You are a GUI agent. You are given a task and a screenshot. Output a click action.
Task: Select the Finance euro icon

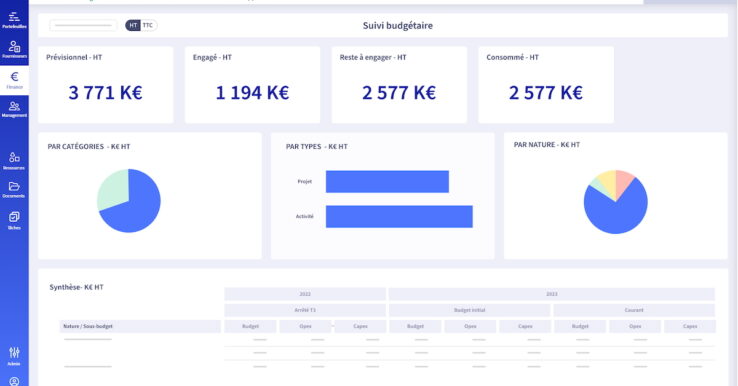pos(14,80)
